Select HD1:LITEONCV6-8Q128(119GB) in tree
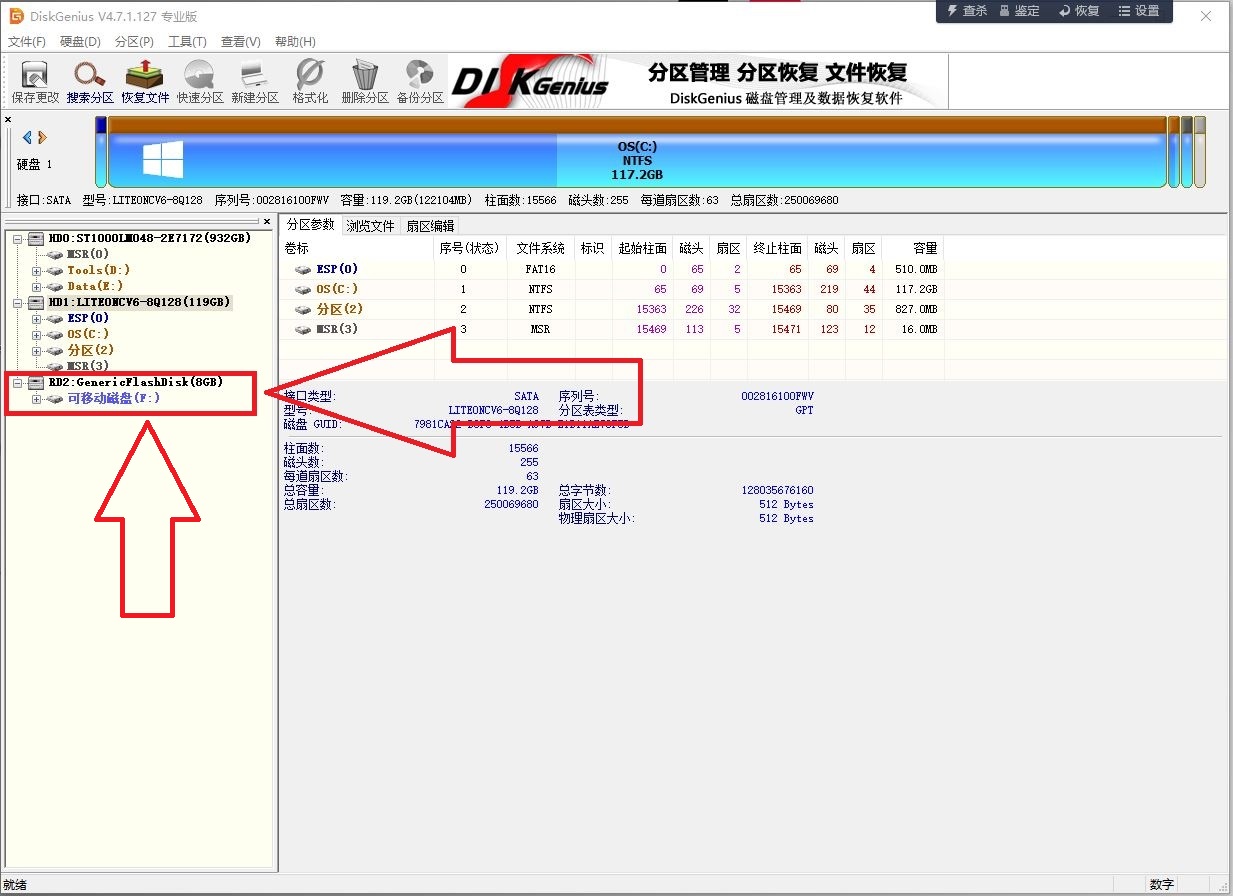 140,302
